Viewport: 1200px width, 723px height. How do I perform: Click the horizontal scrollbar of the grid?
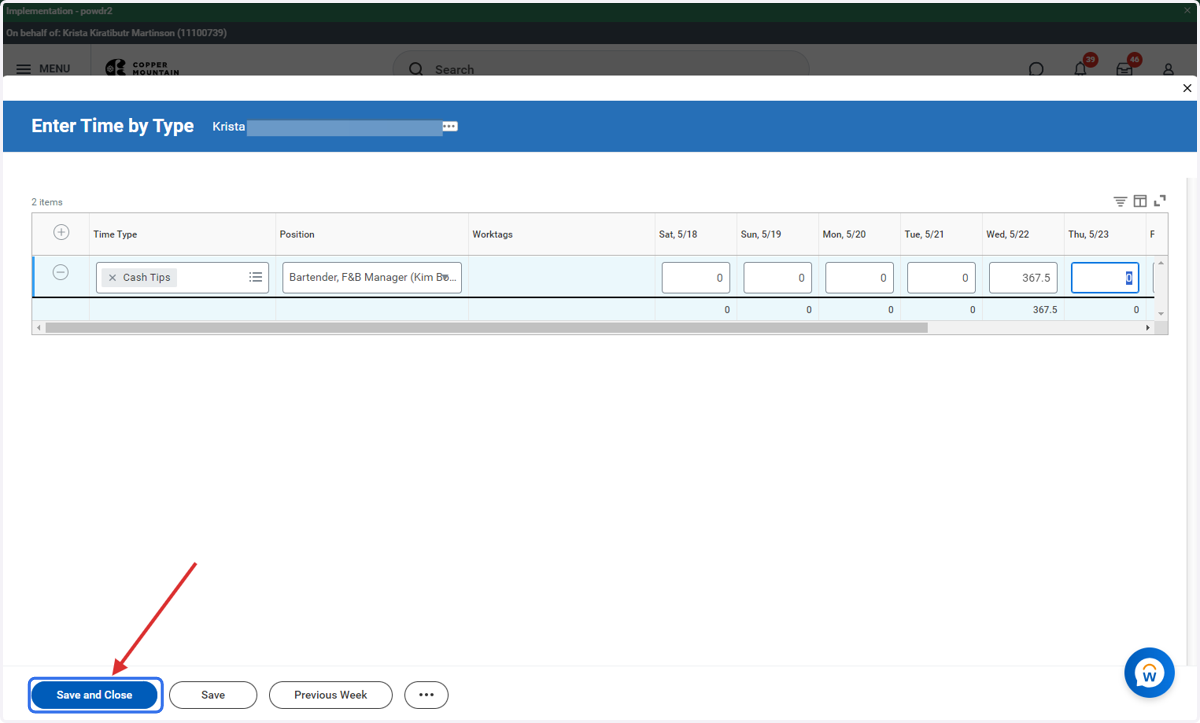[486, 328]
